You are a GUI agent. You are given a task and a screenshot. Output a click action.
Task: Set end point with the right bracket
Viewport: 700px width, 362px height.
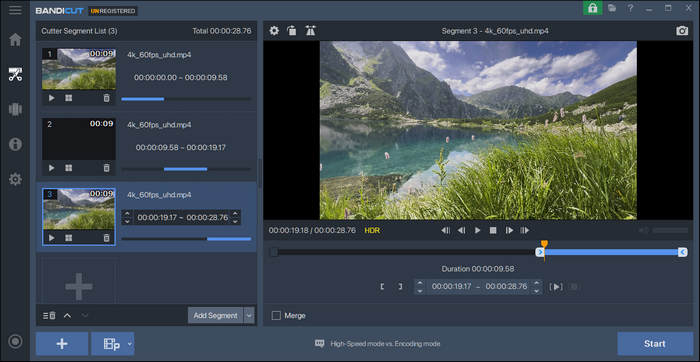400,287
